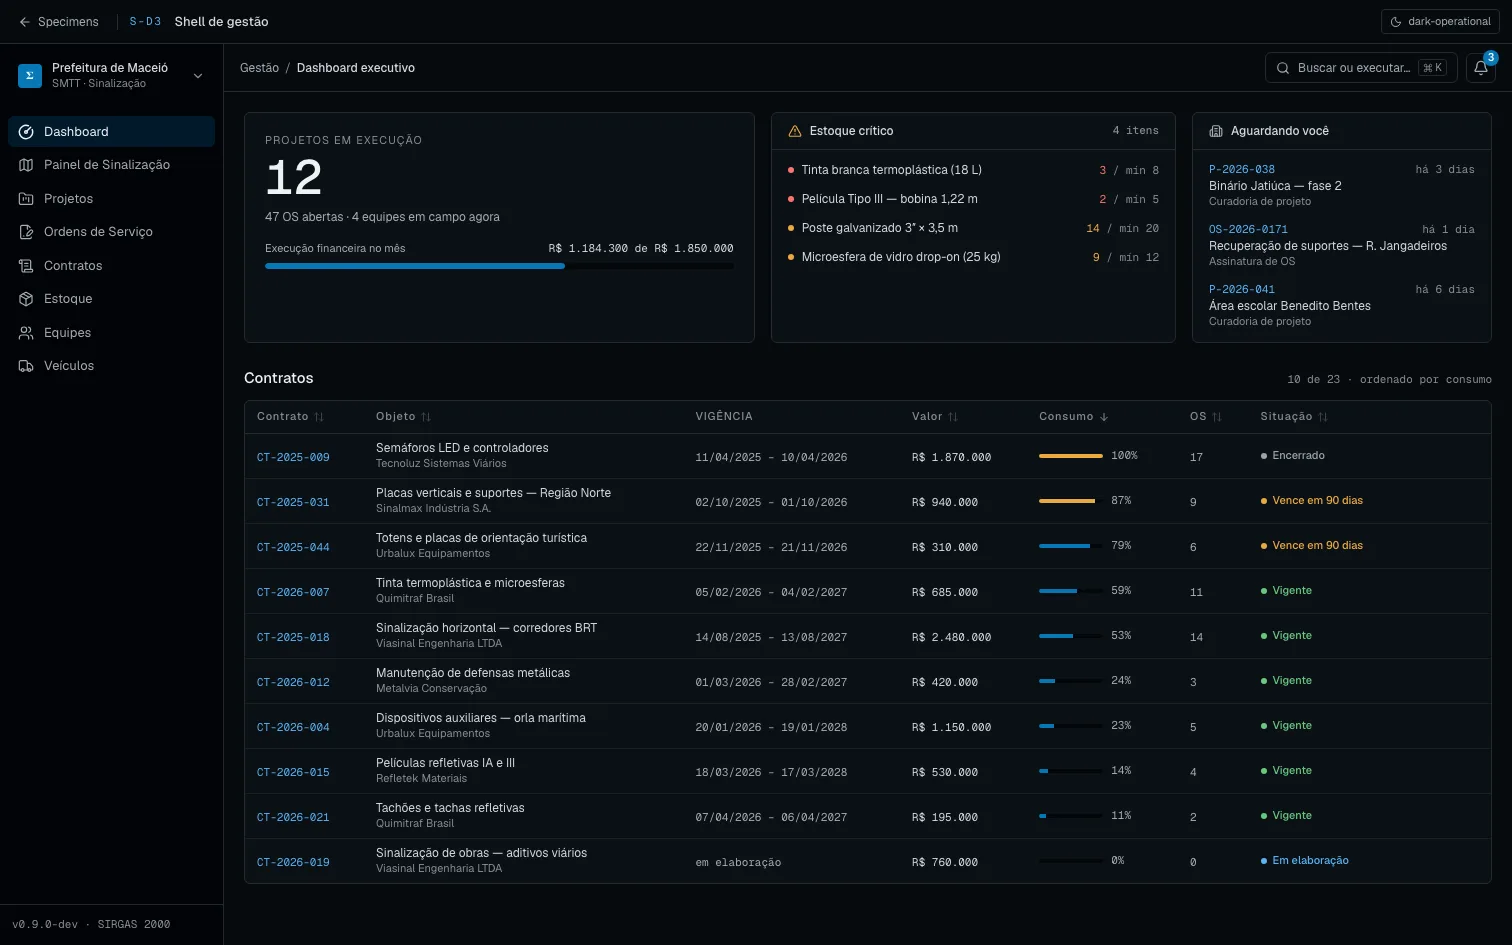The height and width of the screenshot is (945, 1512).
Task: Open contract CT-2025-009
Action: tap(293, 457)
